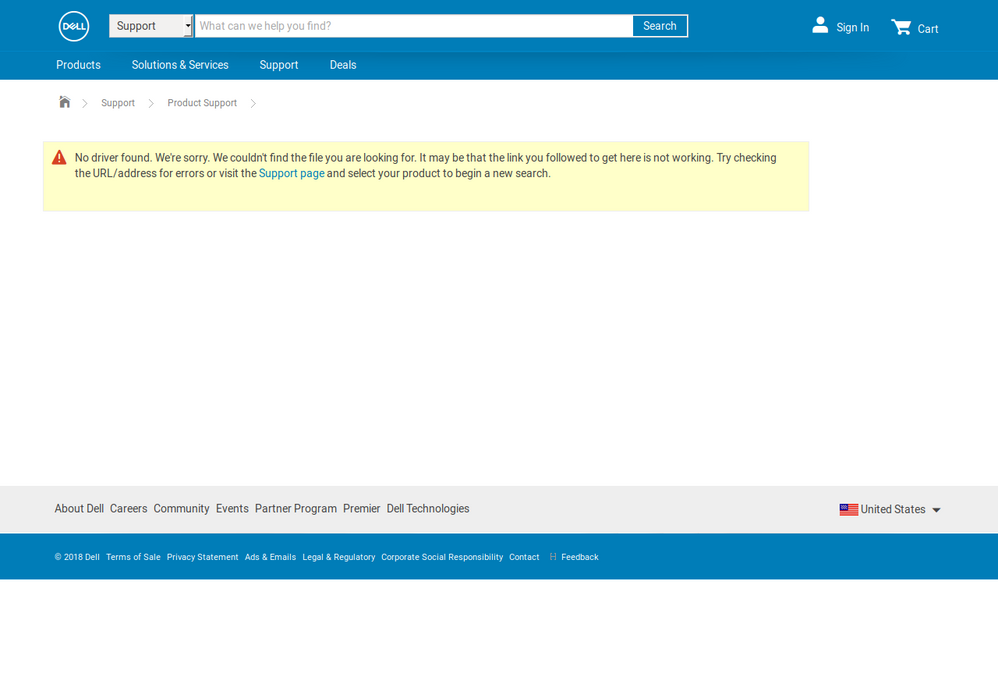Select Deals in the navigation bar
This screenshot has height=681, width=998.
coord(343,64)
